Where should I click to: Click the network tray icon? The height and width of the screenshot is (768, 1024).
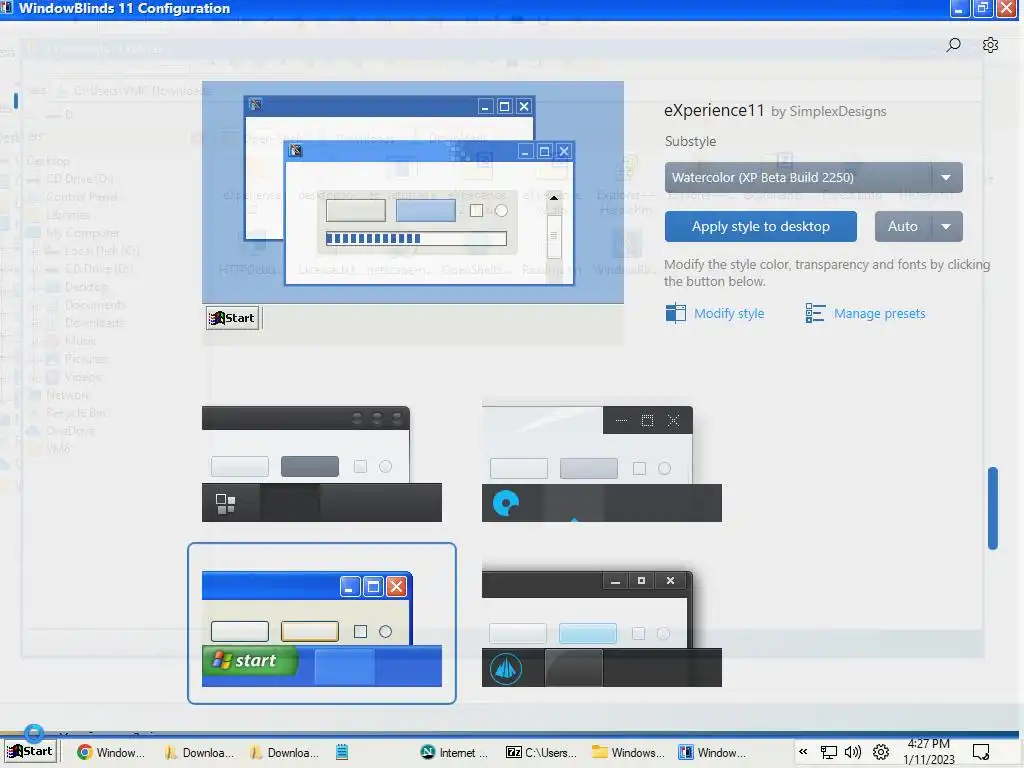(x=829, y=753)
